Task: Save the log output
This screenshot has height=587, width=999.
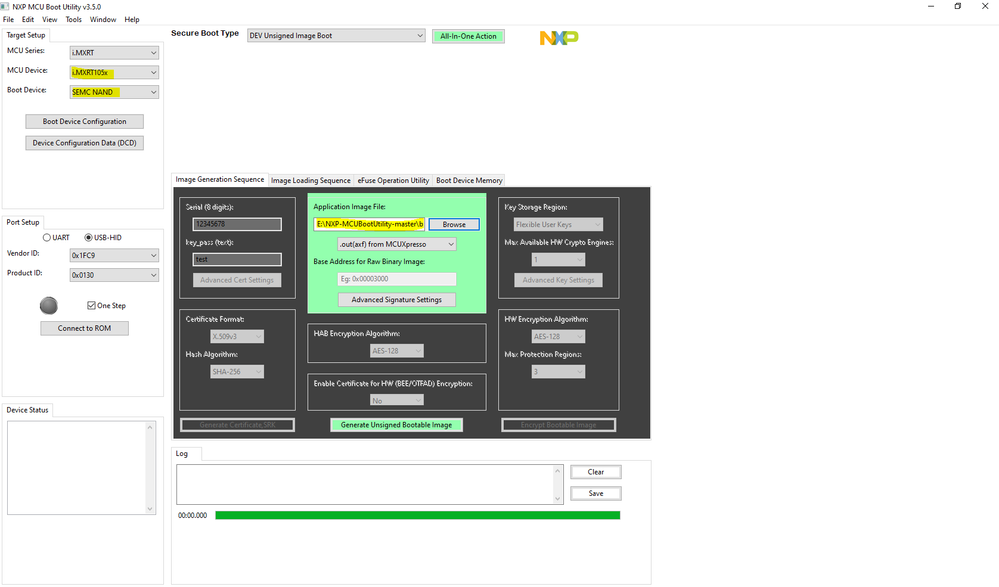Action: [596, 493]
